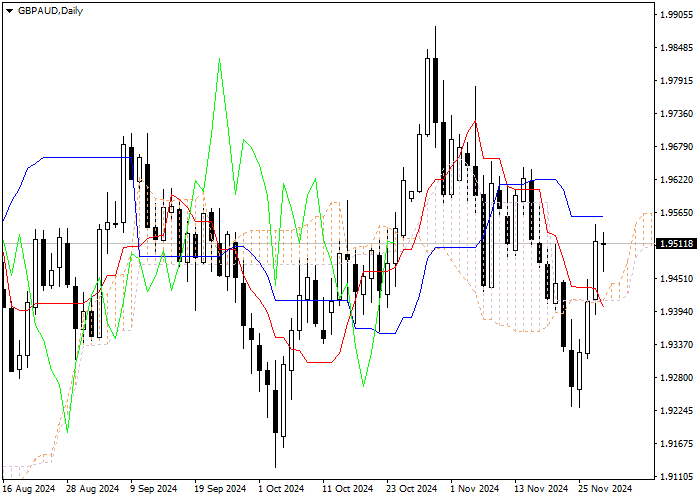Open the chart menu triangle beside GBPAUD
The width and height of the screenshot is (700, 500).
pyautogui.click(x=9, y=11)
